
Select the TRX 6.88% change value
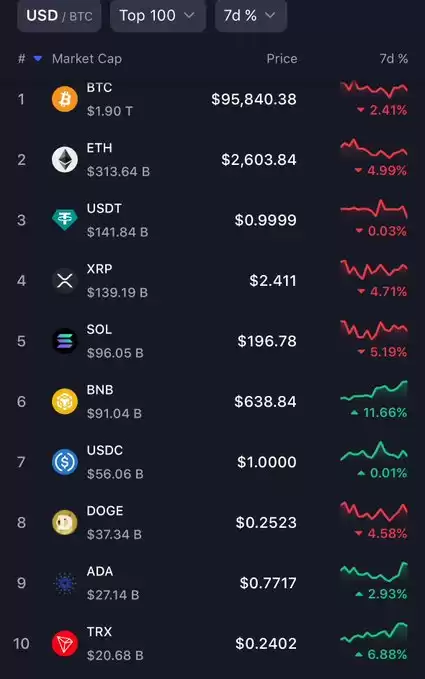tap(383, 654)
